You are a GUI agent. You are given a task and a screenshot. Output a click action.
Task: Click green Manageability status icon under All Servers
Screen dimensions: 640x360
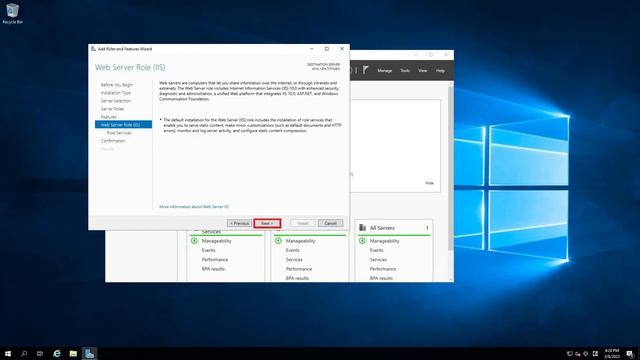tap(362, 241)
